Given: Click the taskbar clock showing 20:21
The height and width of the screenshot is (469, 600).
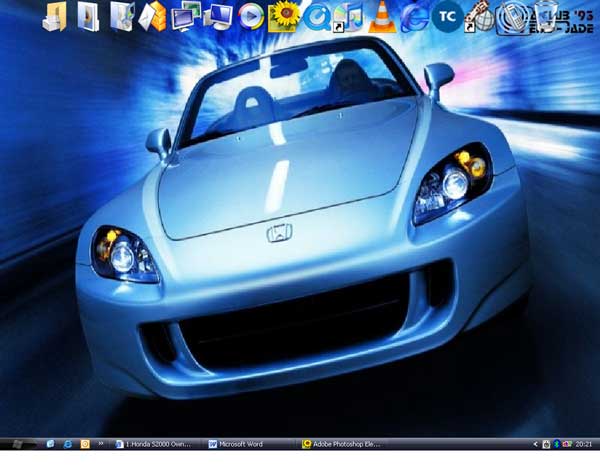Looking at the screenshot, I should pos(583,443).
